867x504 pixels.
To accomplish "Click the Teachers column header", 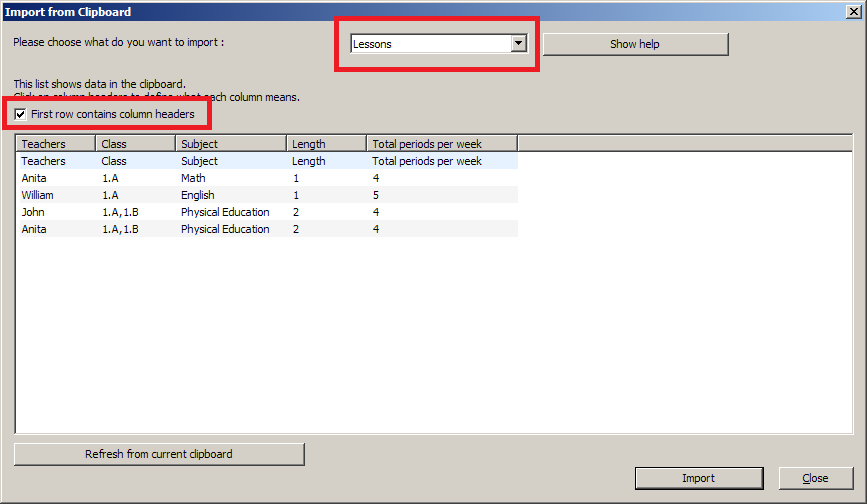I will (x=56, y=144).
